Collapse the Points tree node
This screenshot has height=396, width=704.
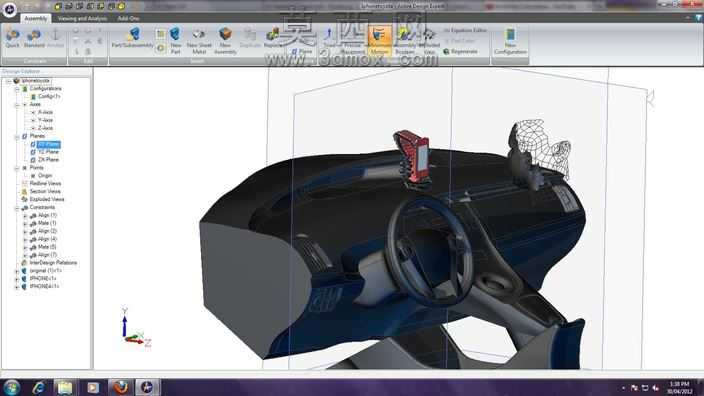tap(17, 168)
